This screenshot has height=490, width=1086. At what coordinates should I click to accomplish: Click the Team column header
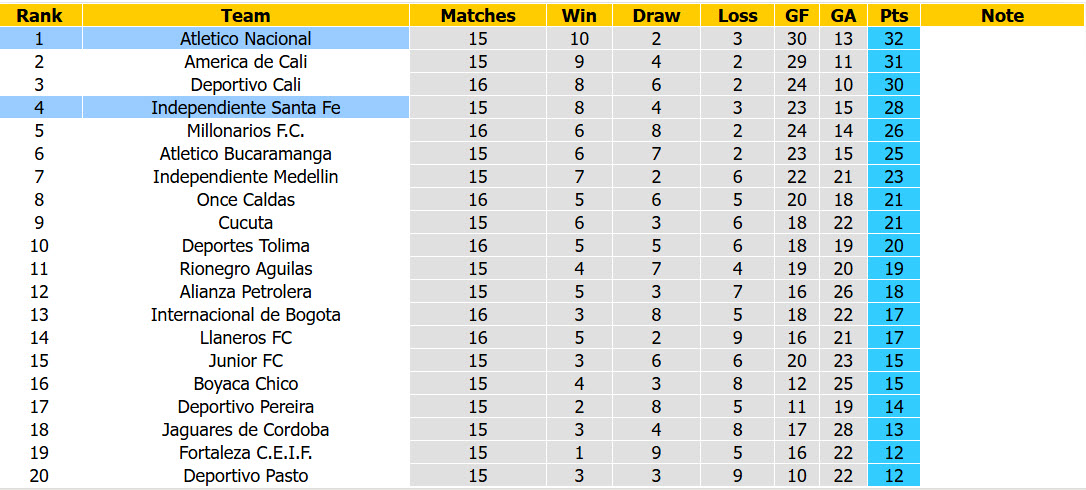246,15
